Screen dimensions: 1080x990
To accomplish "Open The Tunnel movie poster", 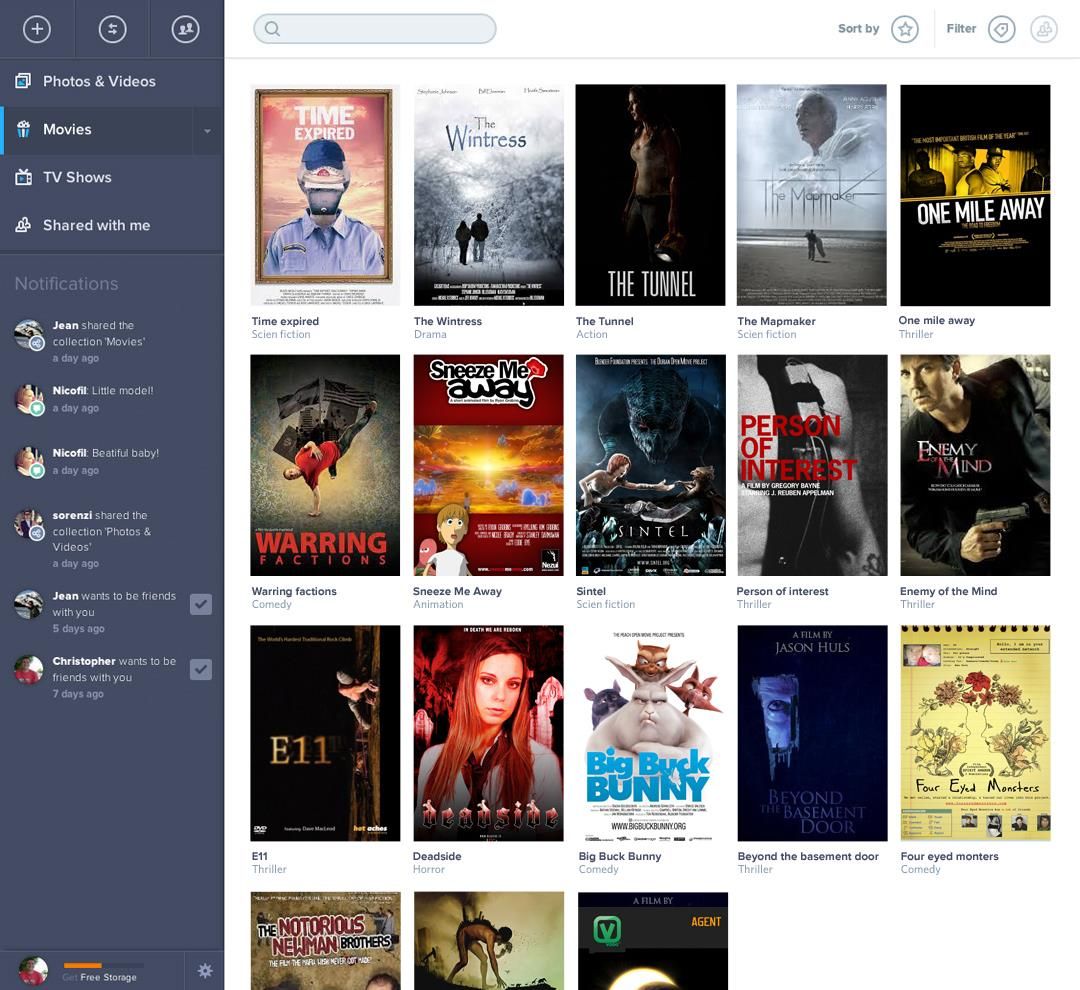I will point(650,195).
